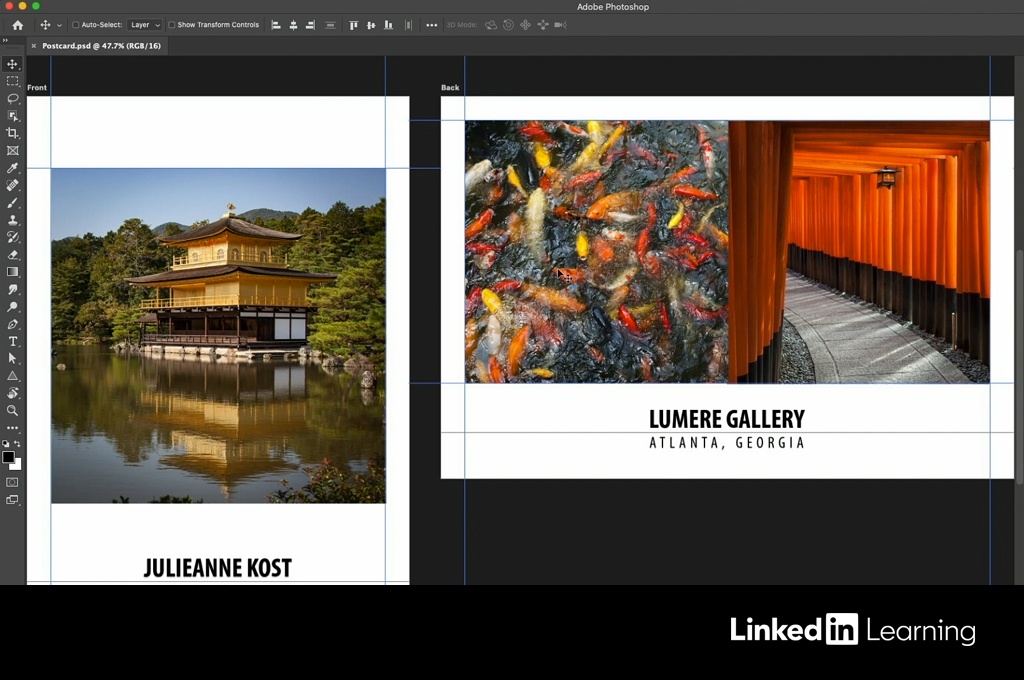Image resolution: width=1024 pixels, height=680 pixels.
Task: Switch to the Postcard.psd document tab
Action: pyautogui.click(x=101, y=46)
